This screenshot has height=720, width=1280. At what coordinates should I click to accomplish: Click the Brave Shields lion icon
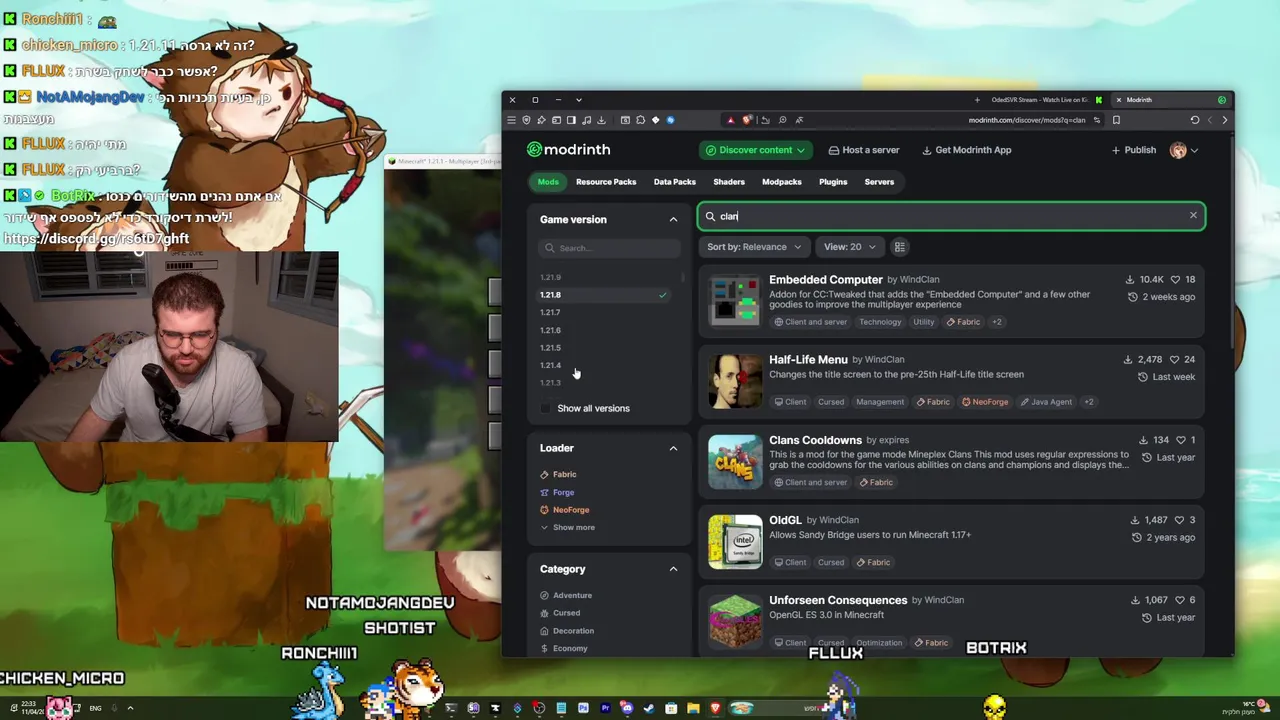coord(748,119)
